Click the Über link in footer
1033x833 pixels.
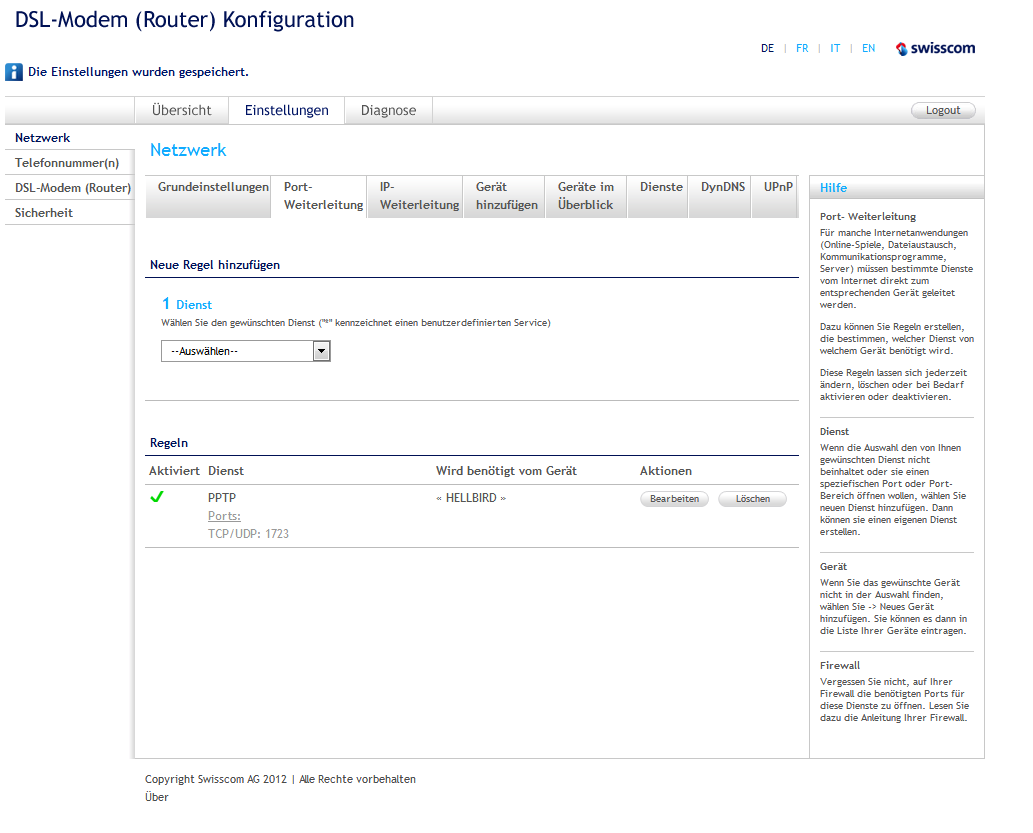pyautogui.click(x=157, y=797)
